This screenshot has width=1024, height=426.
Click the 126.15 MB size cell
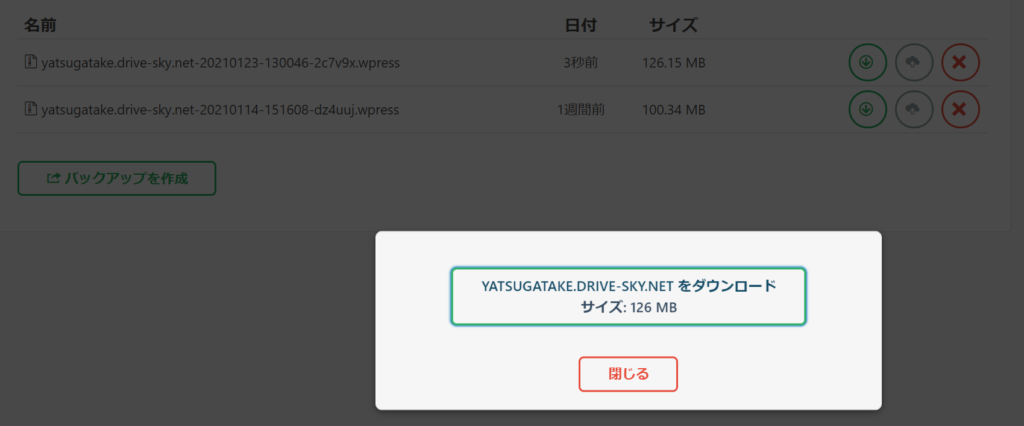[673, 63]
